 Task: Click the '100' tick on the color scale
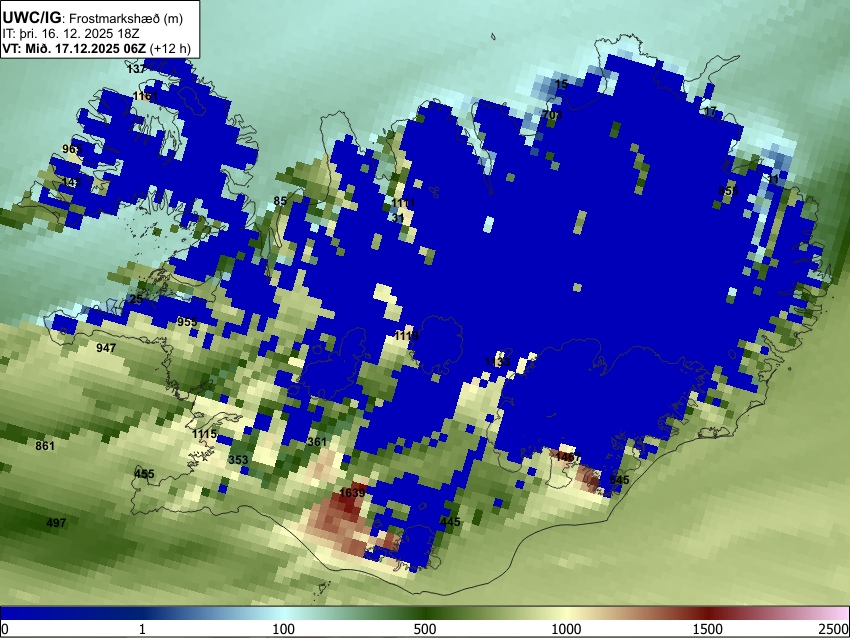(284, 629)
